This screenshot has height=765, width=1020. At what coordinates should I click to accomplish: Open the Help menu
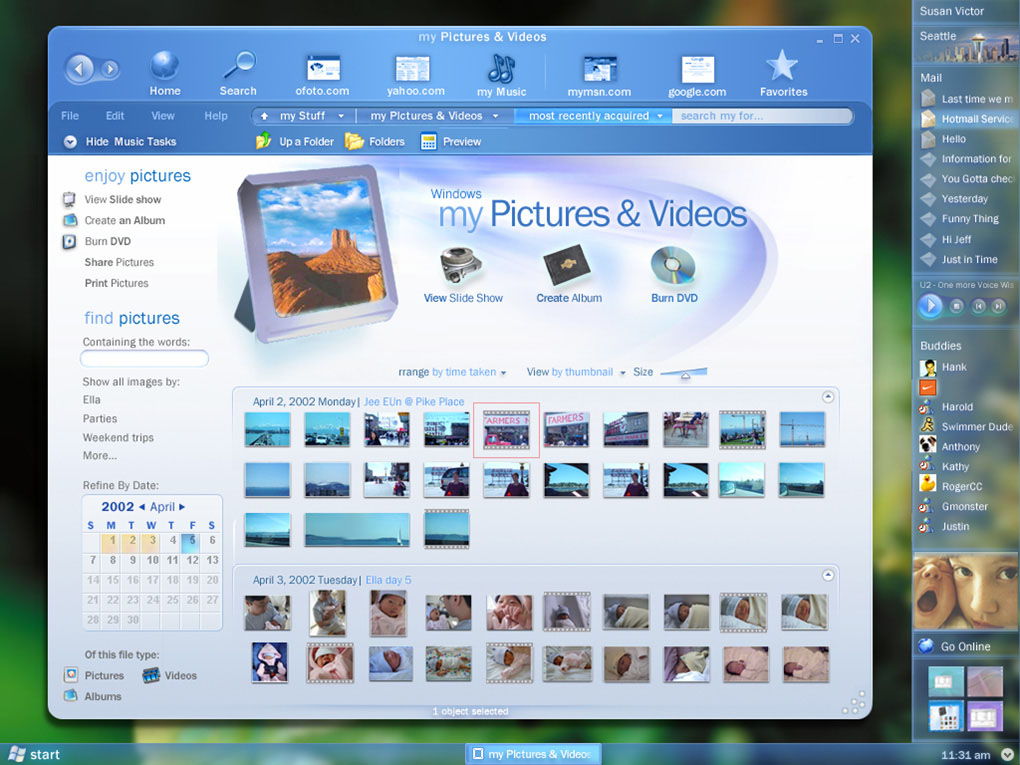click(x=216, y=116)
